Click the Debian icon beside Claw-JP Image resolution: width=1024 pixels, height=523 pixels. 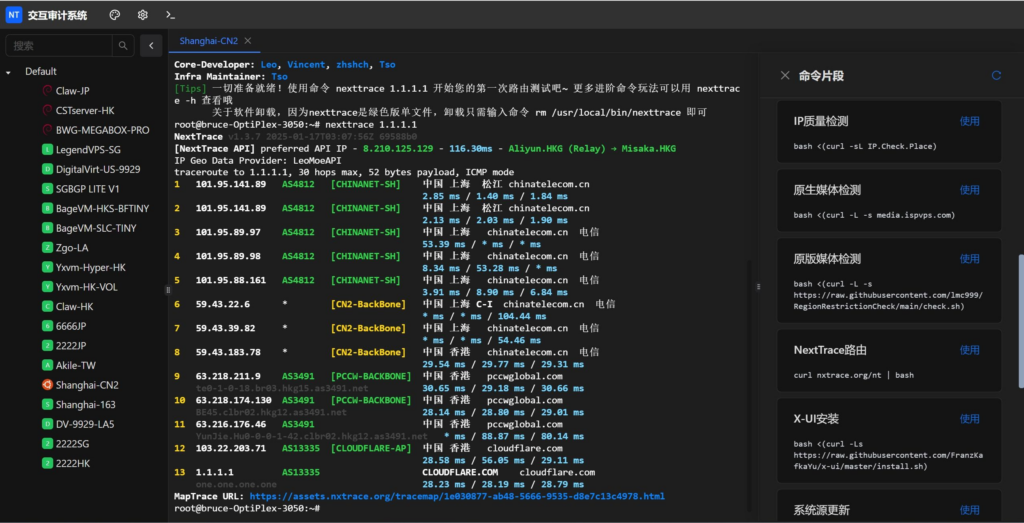click(x=47, y=91)
